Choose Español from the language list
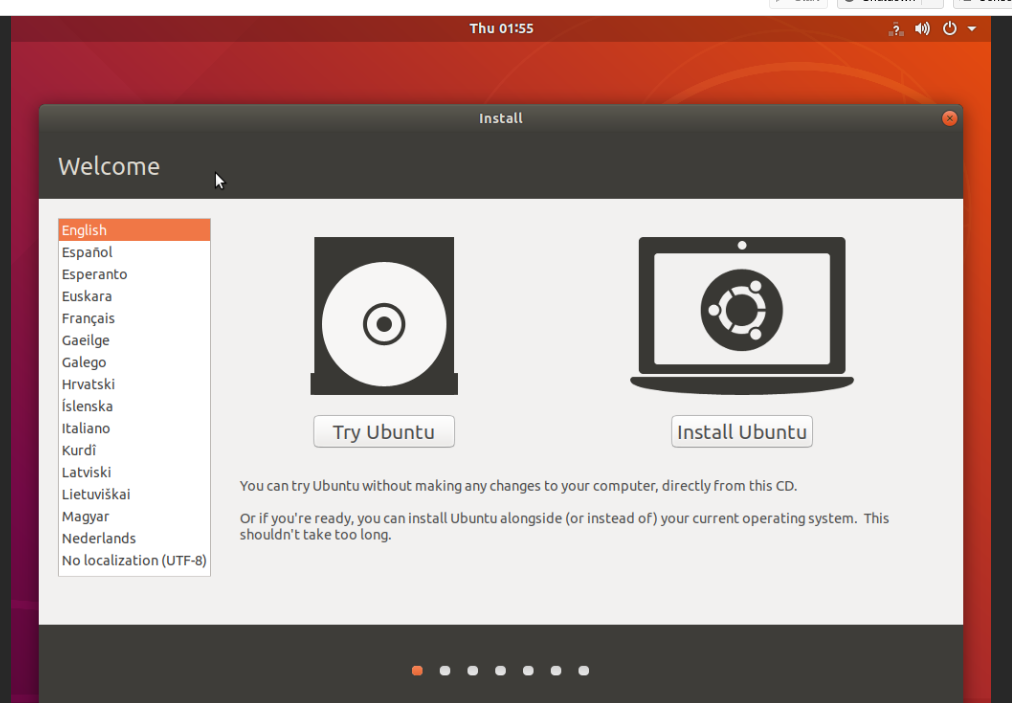The image size is (1012, 703). (87, 253)
